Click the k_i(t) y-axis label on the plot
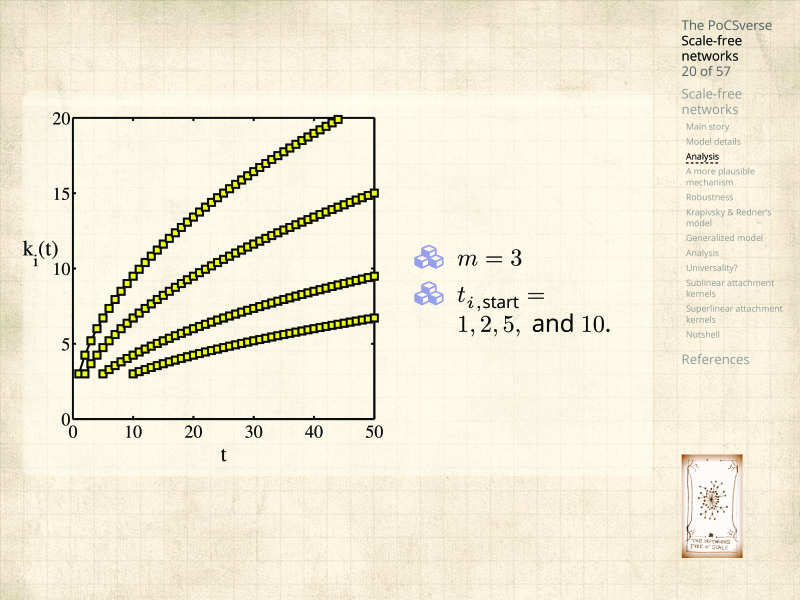The width and height of the screenshot is (800, 600). (40, 255)
